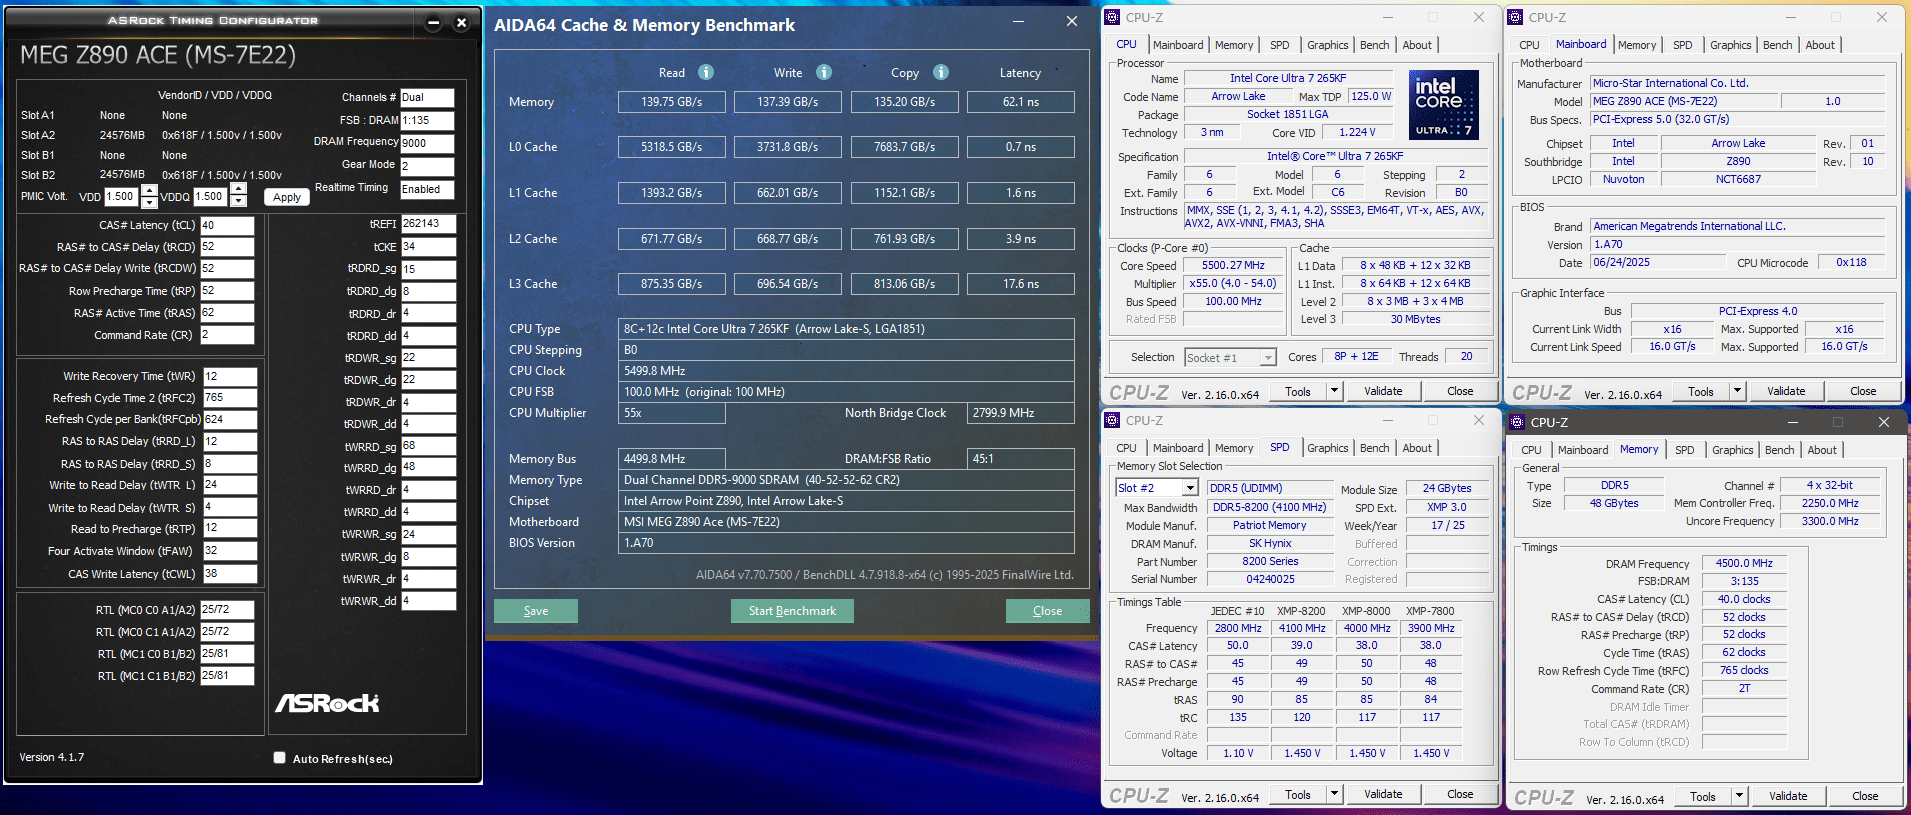Open the Socket #1 selection dropdown

[1268, 358]
